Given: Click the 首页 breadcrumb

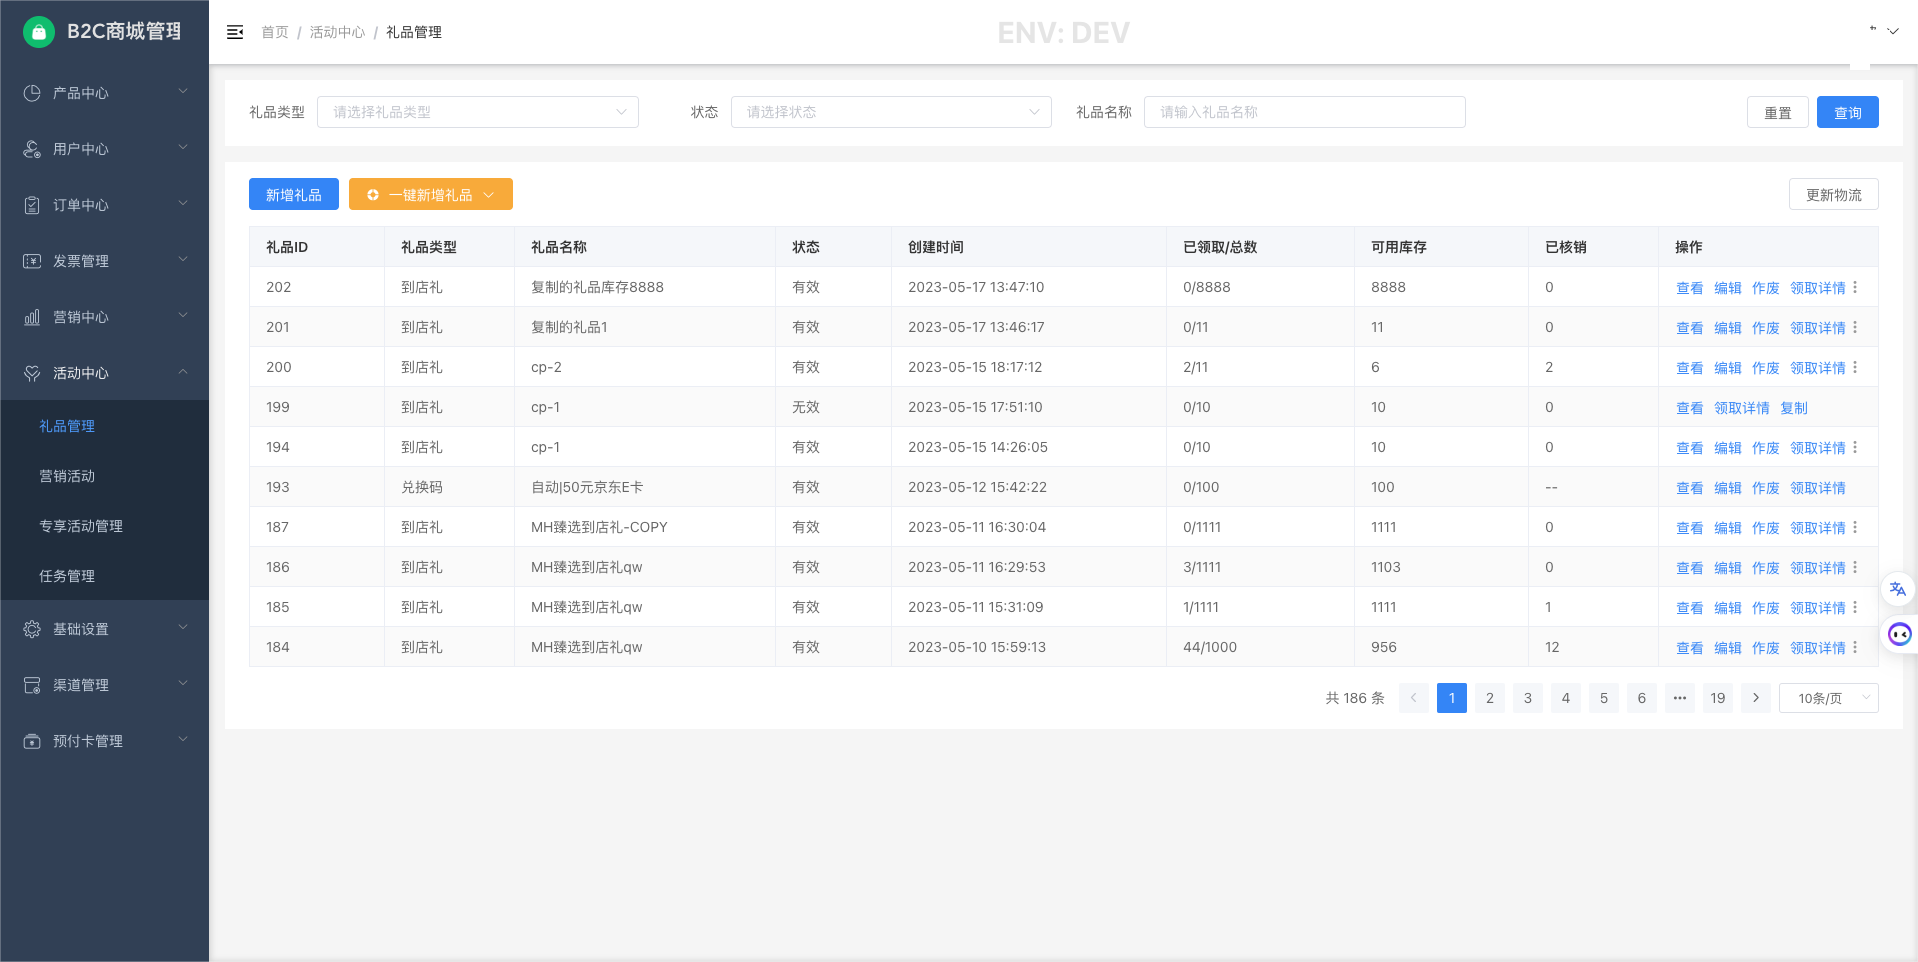Looking at the screenshot, I should pos(275,32).
